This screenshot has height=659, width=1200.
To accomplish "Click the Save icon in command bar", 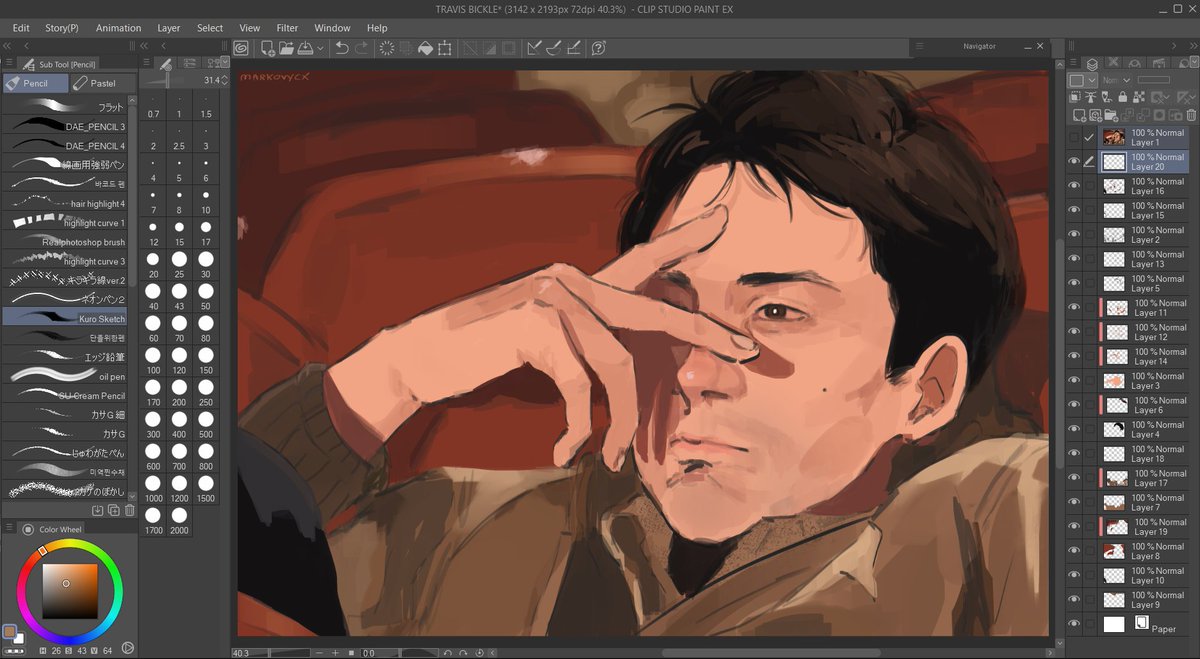I will pyautogui.click(x=305, y=48).
